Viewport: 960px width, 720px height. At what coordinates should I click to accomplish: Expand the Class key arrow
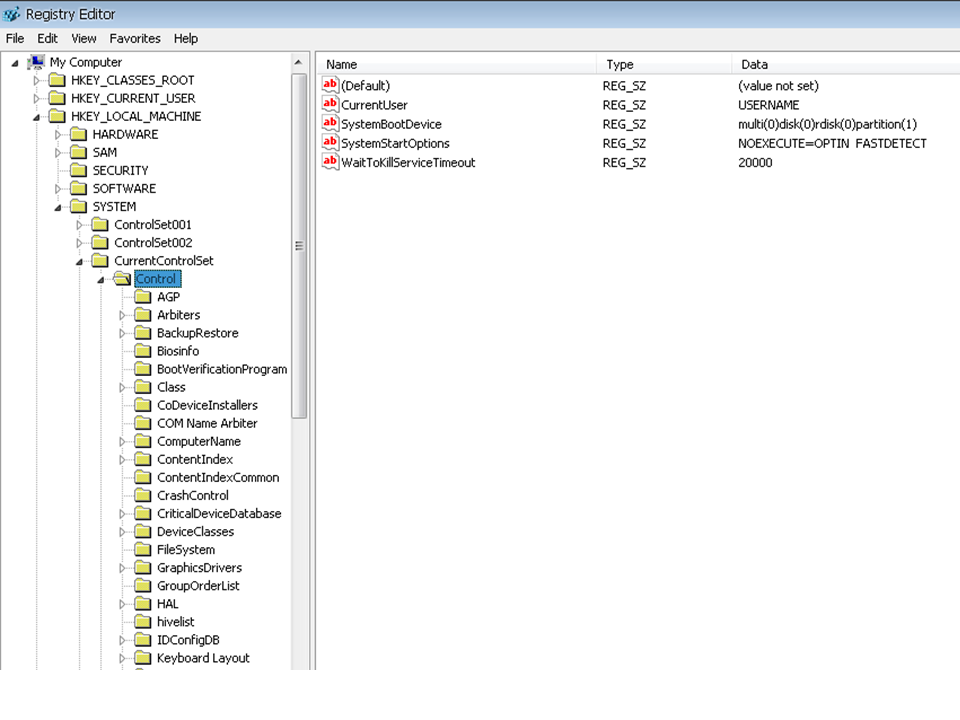coord(122,387)
